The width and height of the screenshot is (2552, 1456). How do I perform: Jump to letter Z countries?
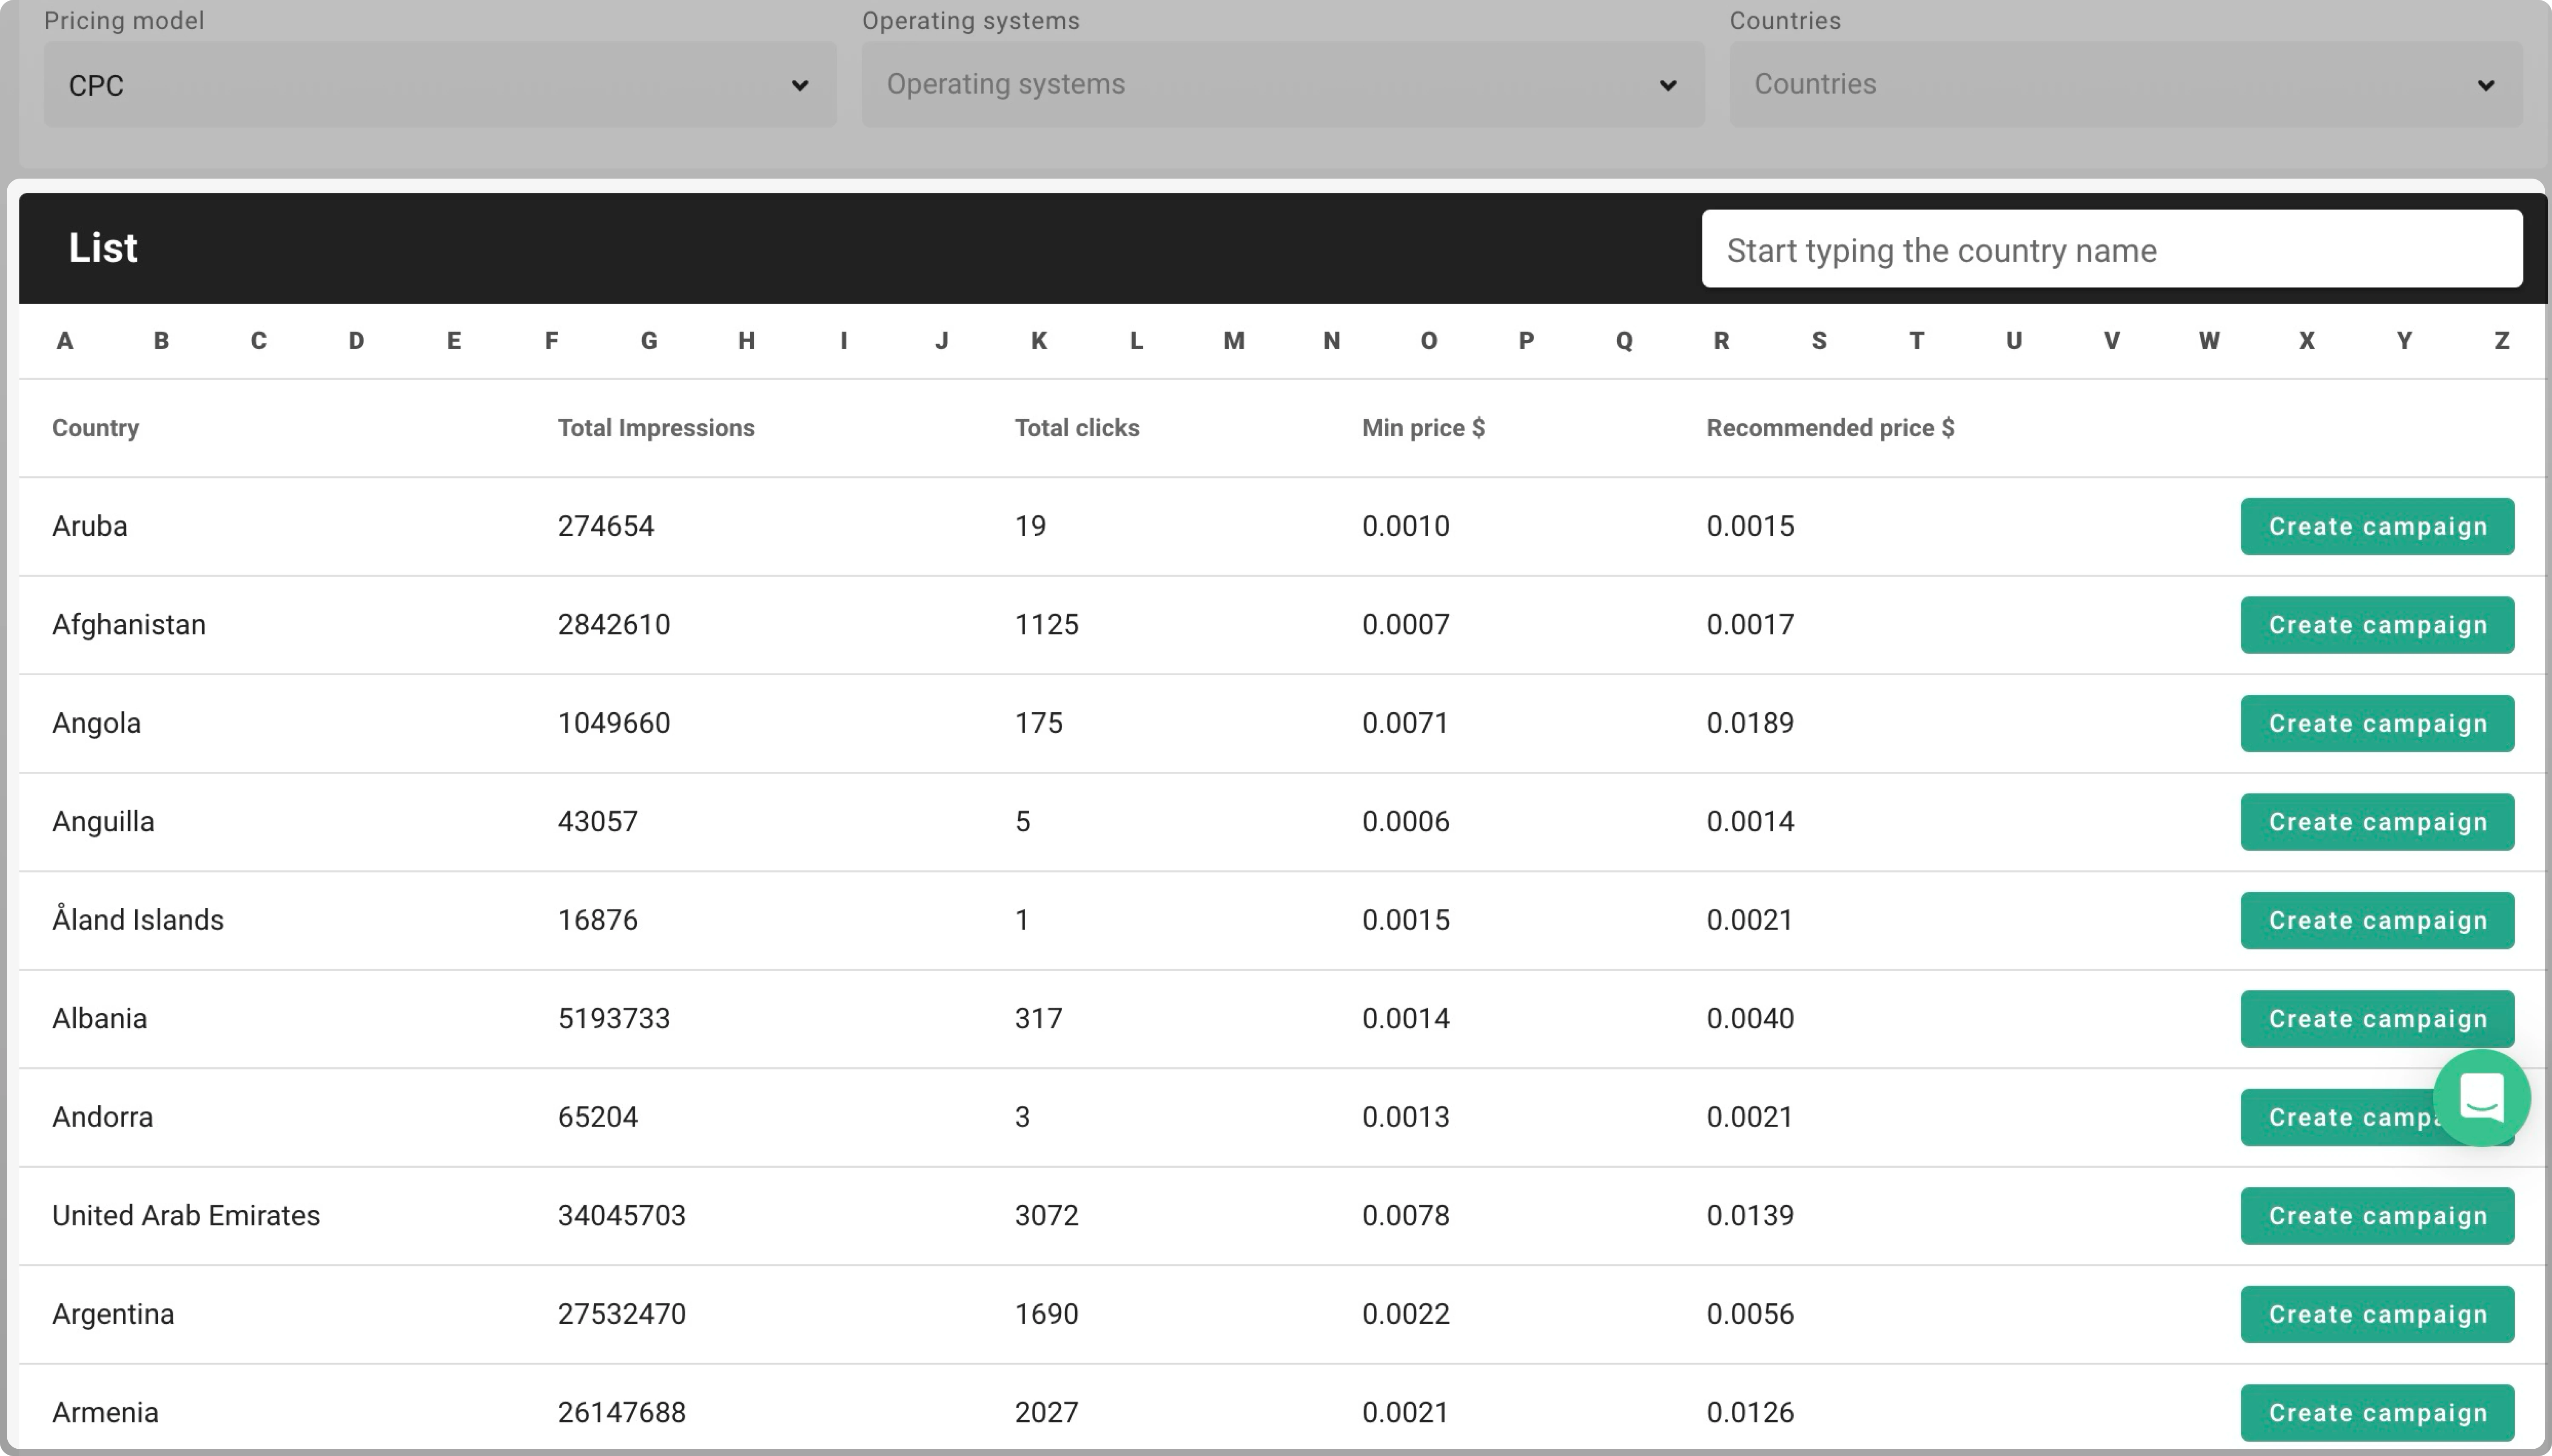(x=2501, y=341)
